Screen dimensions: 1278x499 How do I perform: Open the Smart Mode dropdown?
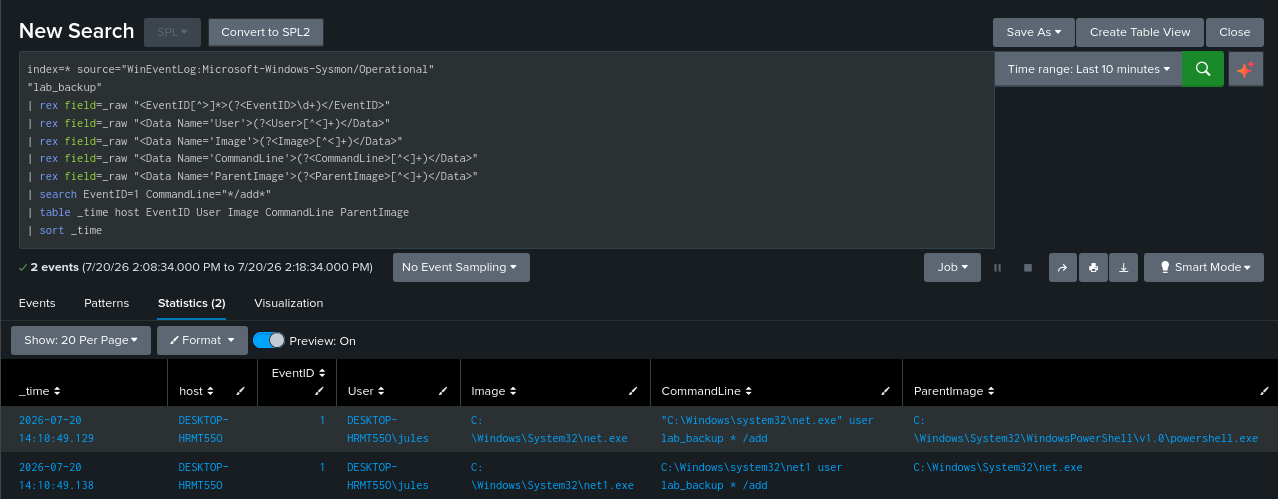[x=1204, y=268]
